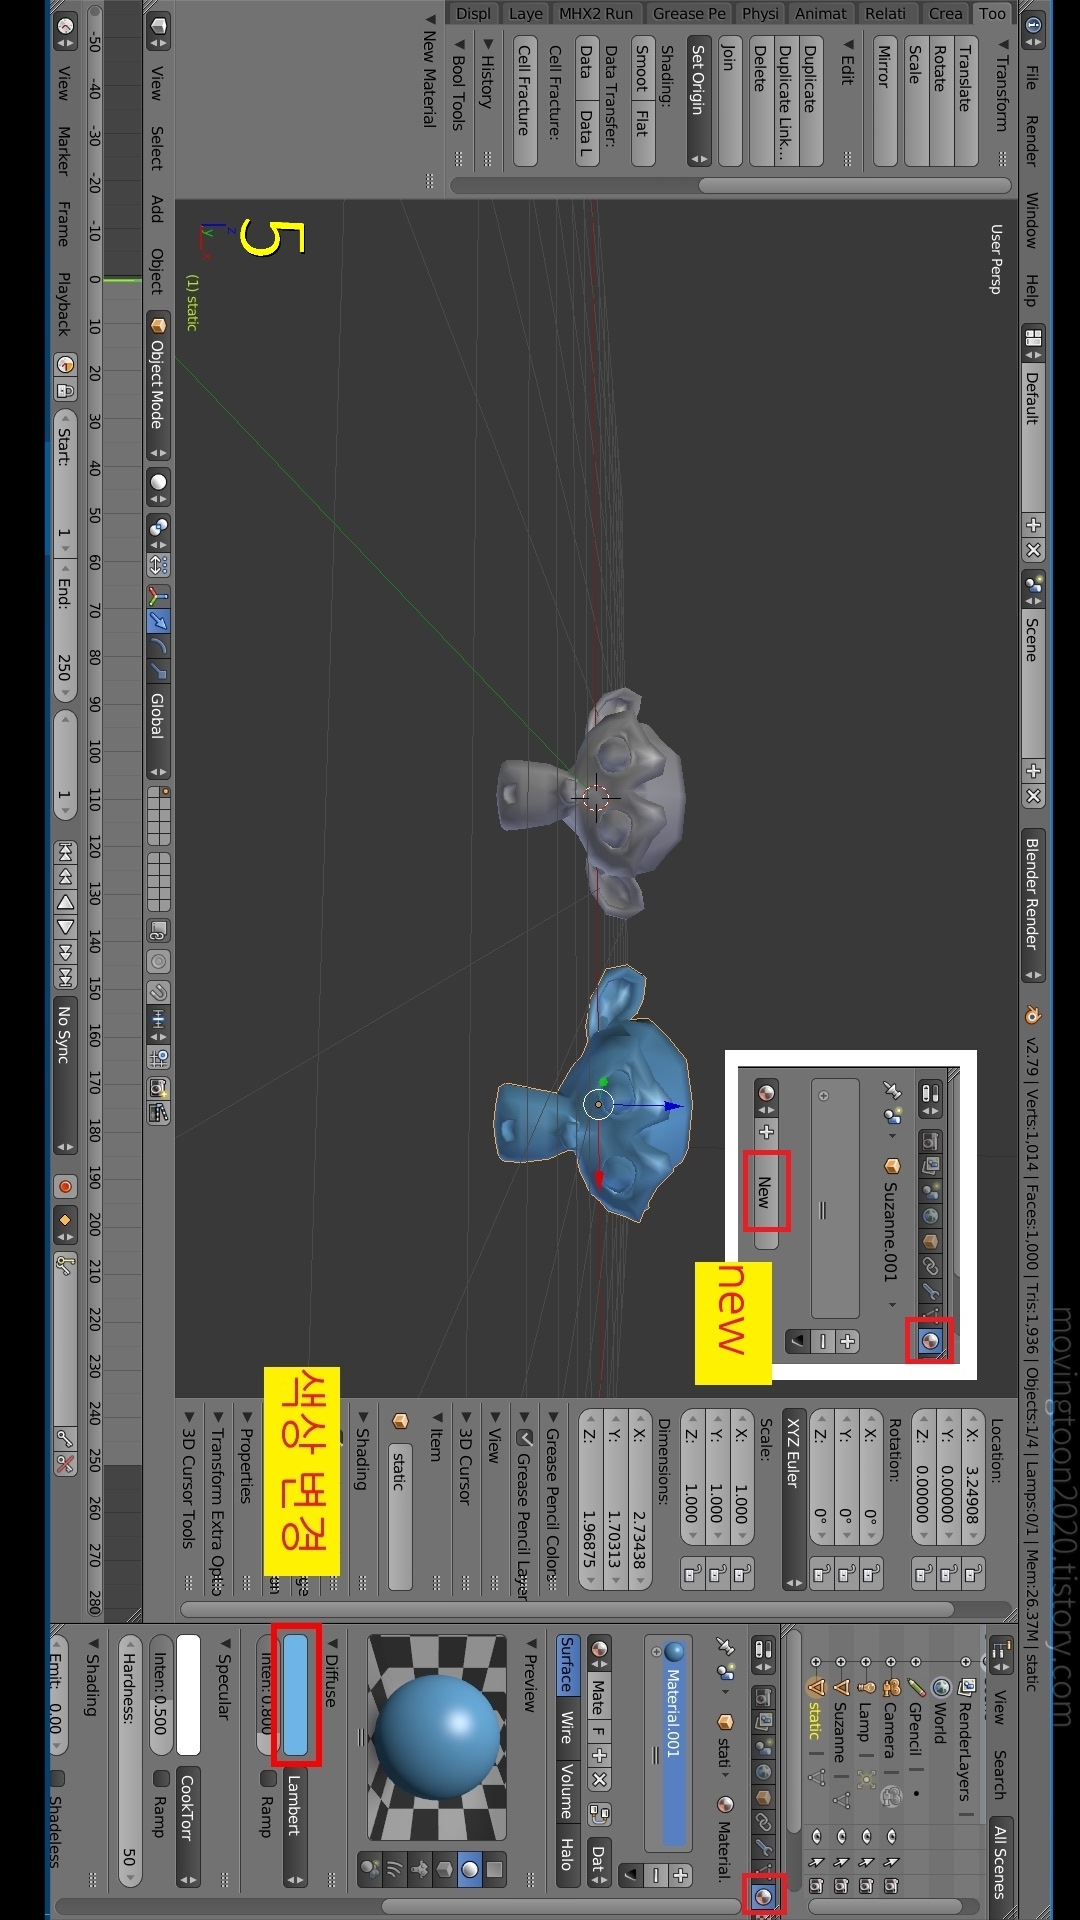1080x1920 pixels.
Task: Enable the Diffuse Ramp checkbox
Action: pos(267,1779)
